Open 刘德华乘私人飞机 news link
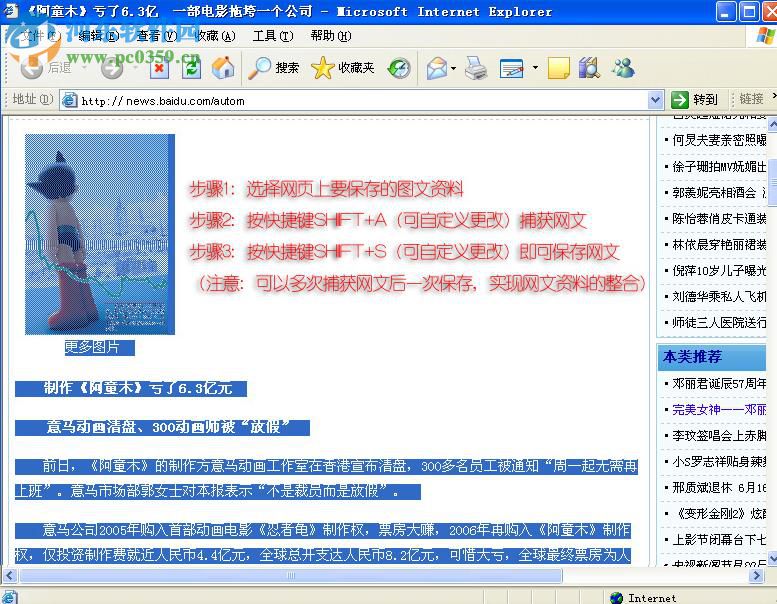The image size is (777, 604). (719, 297)
